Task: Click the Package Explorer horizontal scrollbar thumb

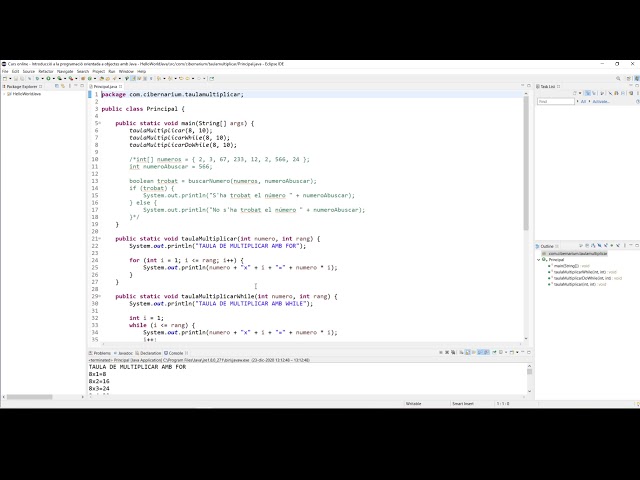Action: coord(29,397)
